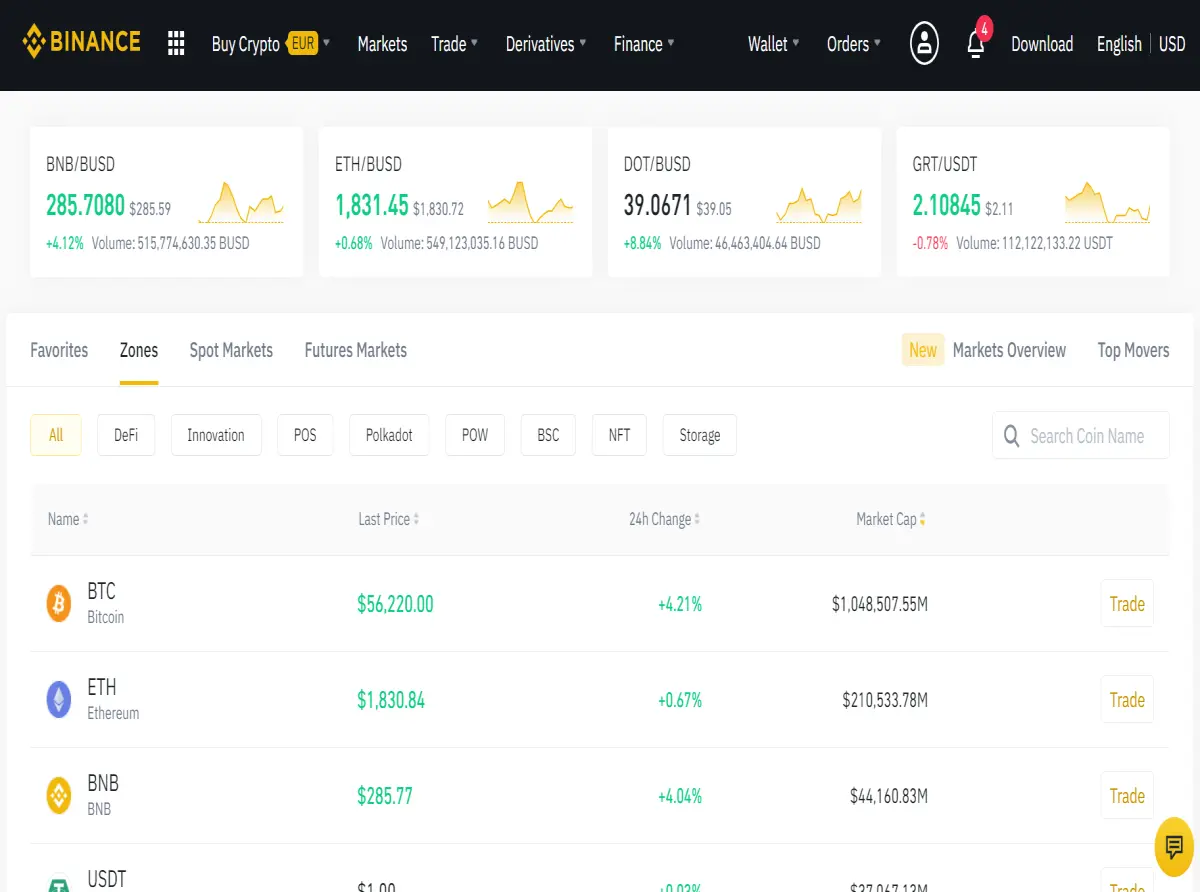Open the chat support floating icon
Screen dimensions: 1200x892
click(x=1174, y=847)
